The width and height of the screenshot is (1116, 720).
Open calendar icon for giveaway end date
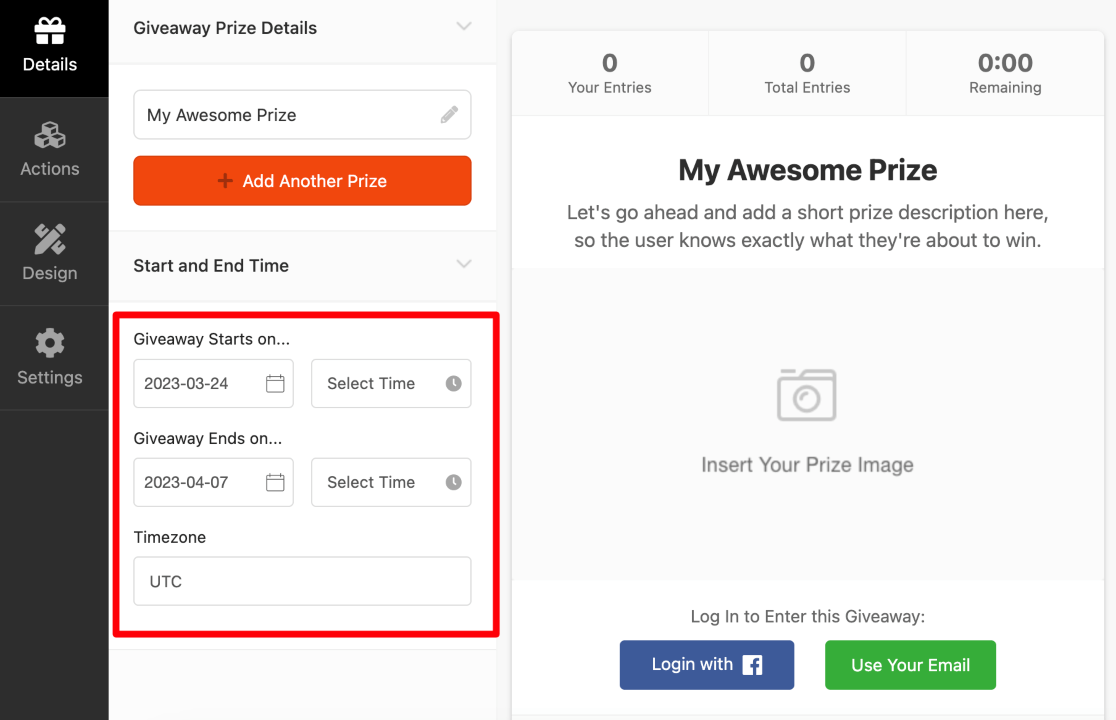point(275,483)
